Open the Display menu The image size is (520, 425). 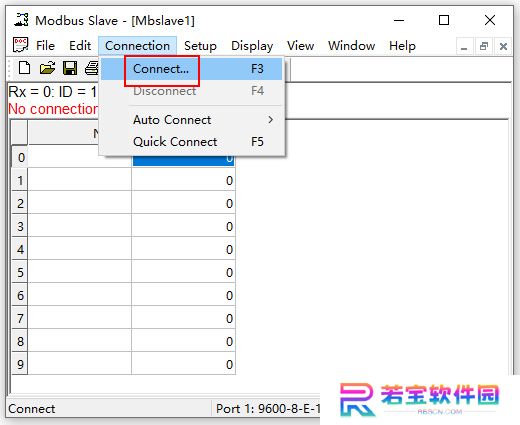[x=252, y=46]
